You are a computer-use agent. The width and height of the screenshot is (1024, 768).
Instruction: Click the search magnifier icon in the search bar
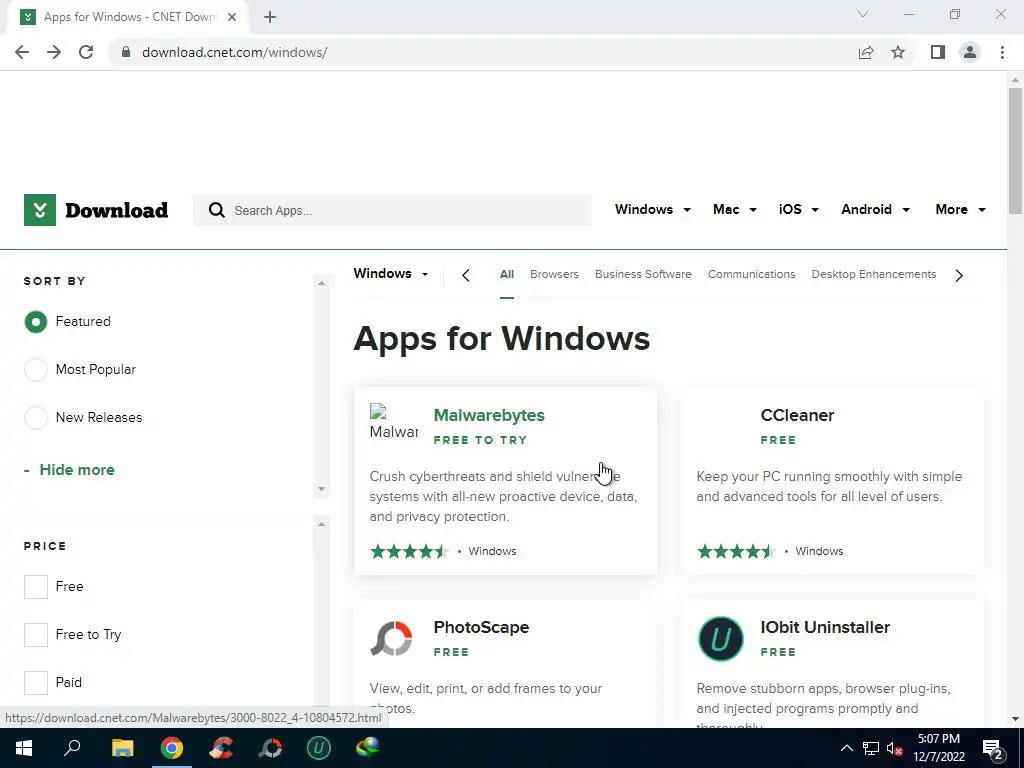[217, 210]
